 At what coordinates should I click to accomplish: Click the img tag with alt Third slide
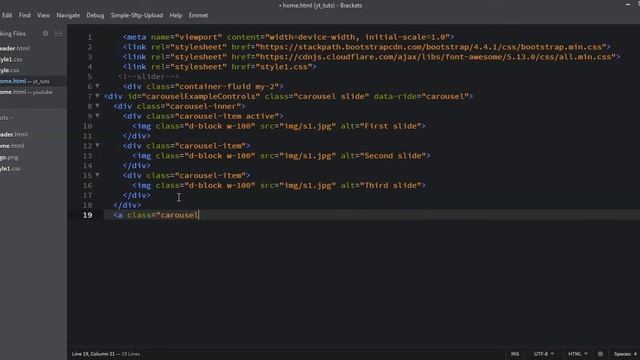click(279, 185)
